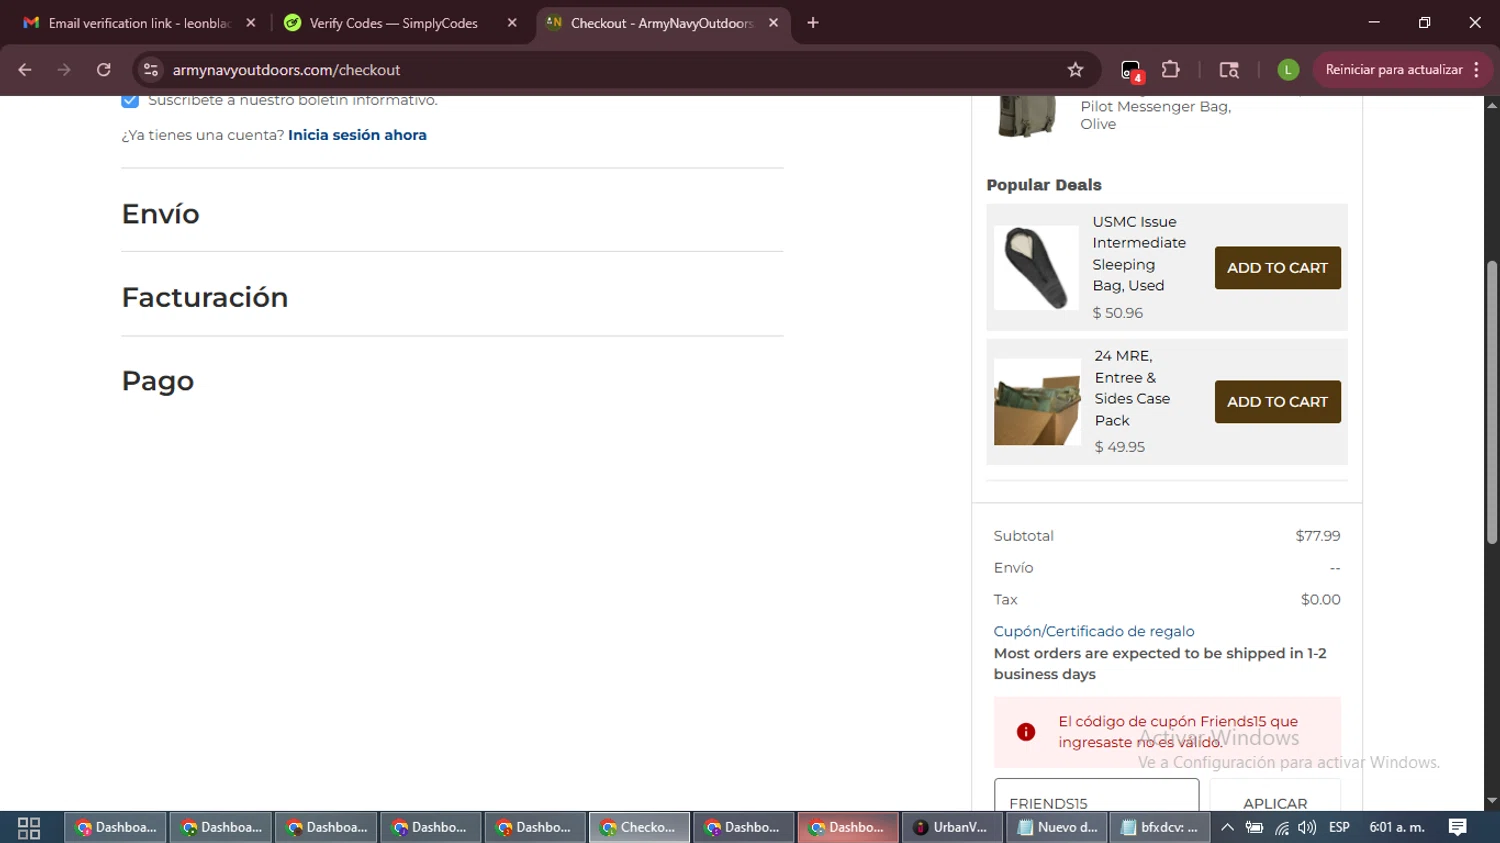The height and width of the screenshot is (843, 1500).
Task: Click the USMC Issue Intermediate Sleeping Bag title
Action: pyautogui.click(x=1139, y=254)
